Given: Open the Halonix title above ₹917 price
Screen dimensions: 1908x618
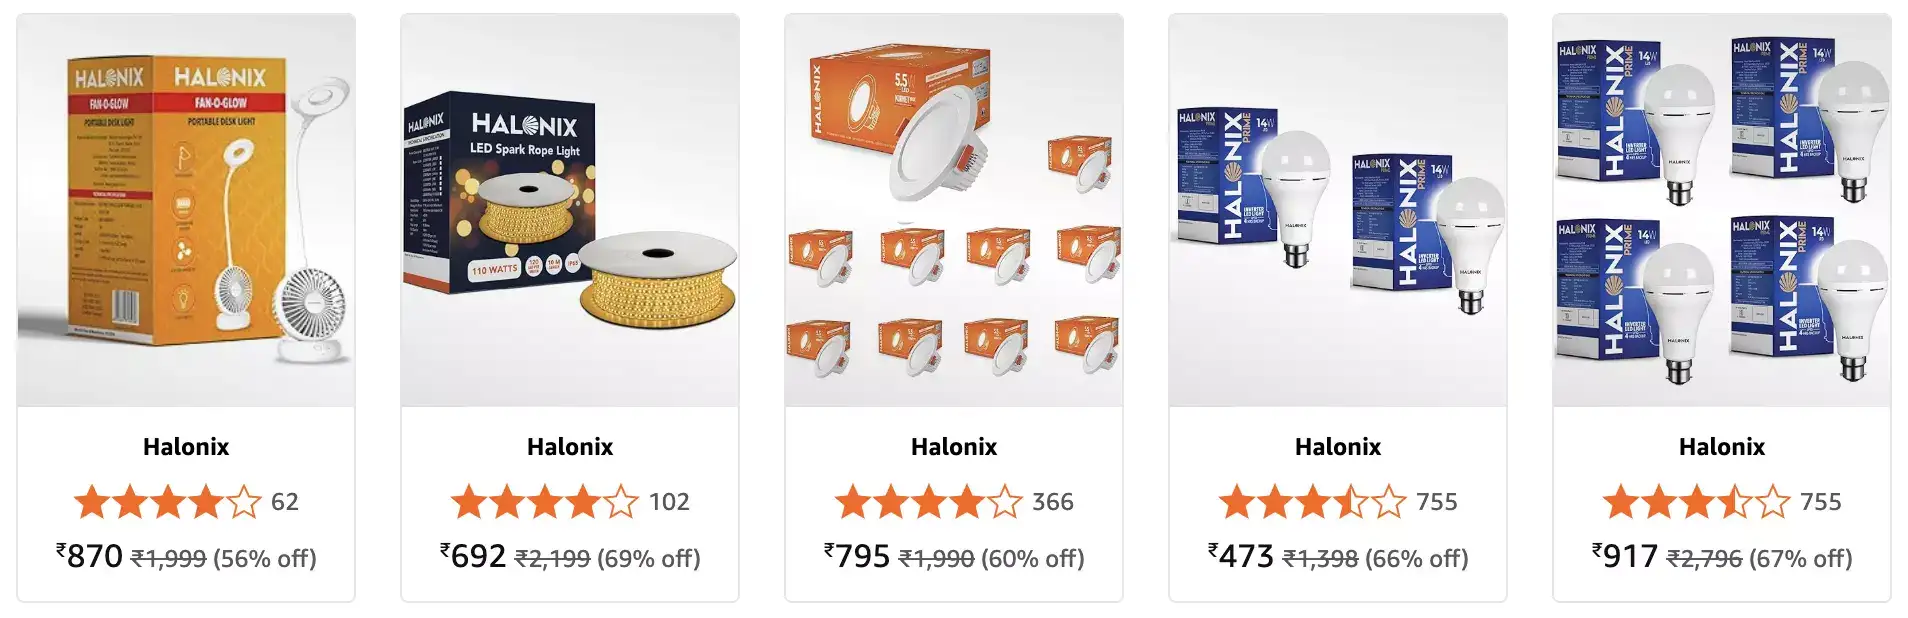Looking at the screenshot, I should coord(1722,446).
